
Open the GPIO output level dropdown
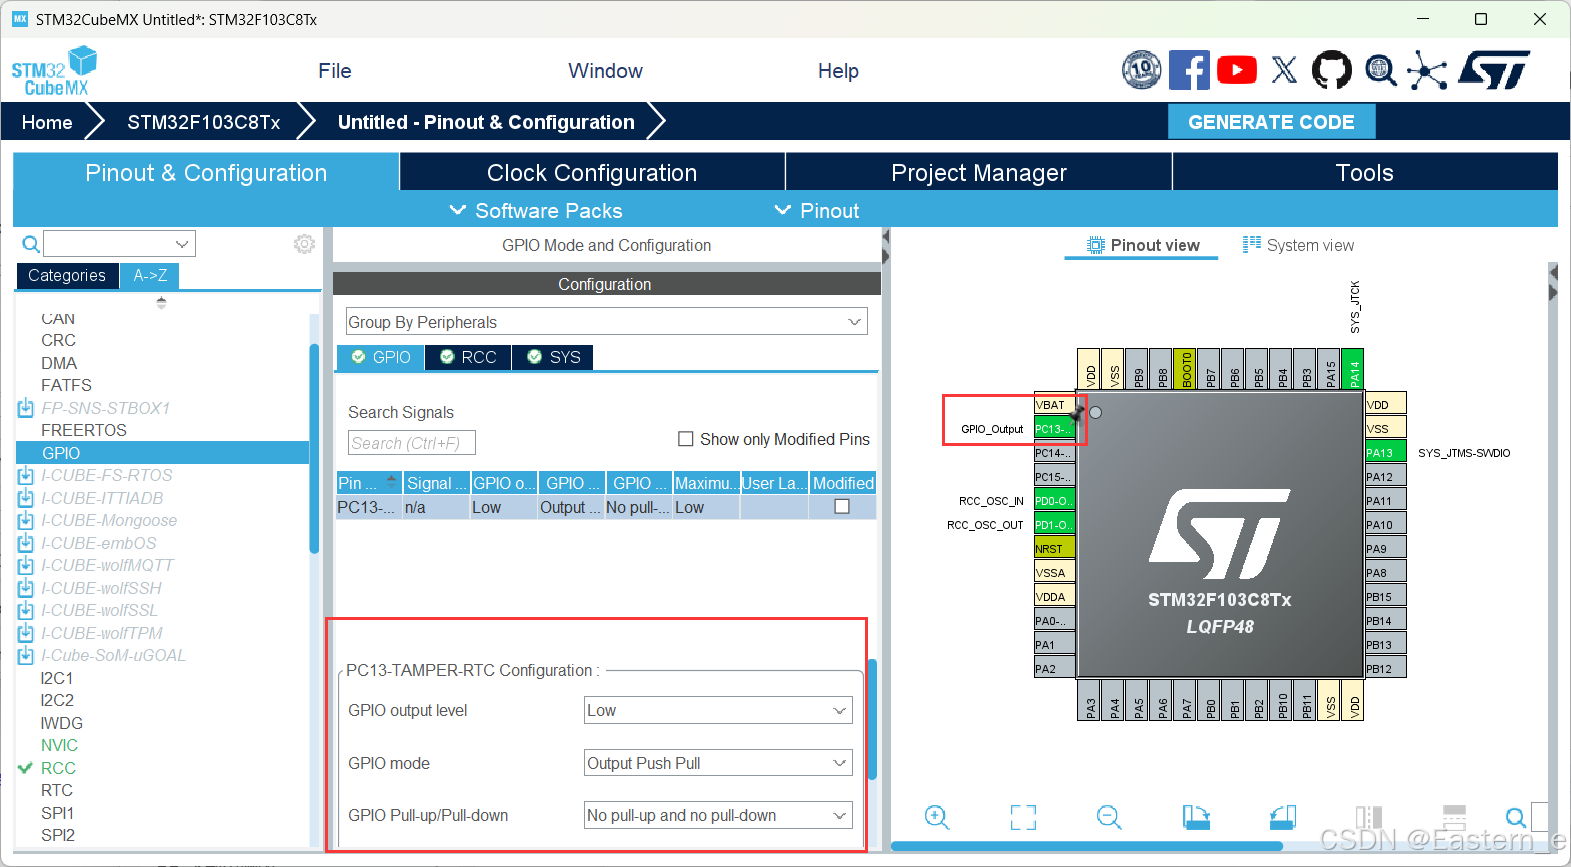tap(718, 710)
